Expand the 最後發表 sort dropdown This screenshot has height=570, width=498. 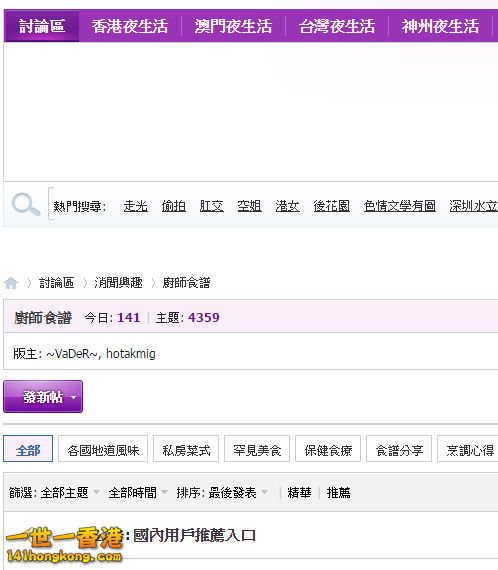pos(238,493)
